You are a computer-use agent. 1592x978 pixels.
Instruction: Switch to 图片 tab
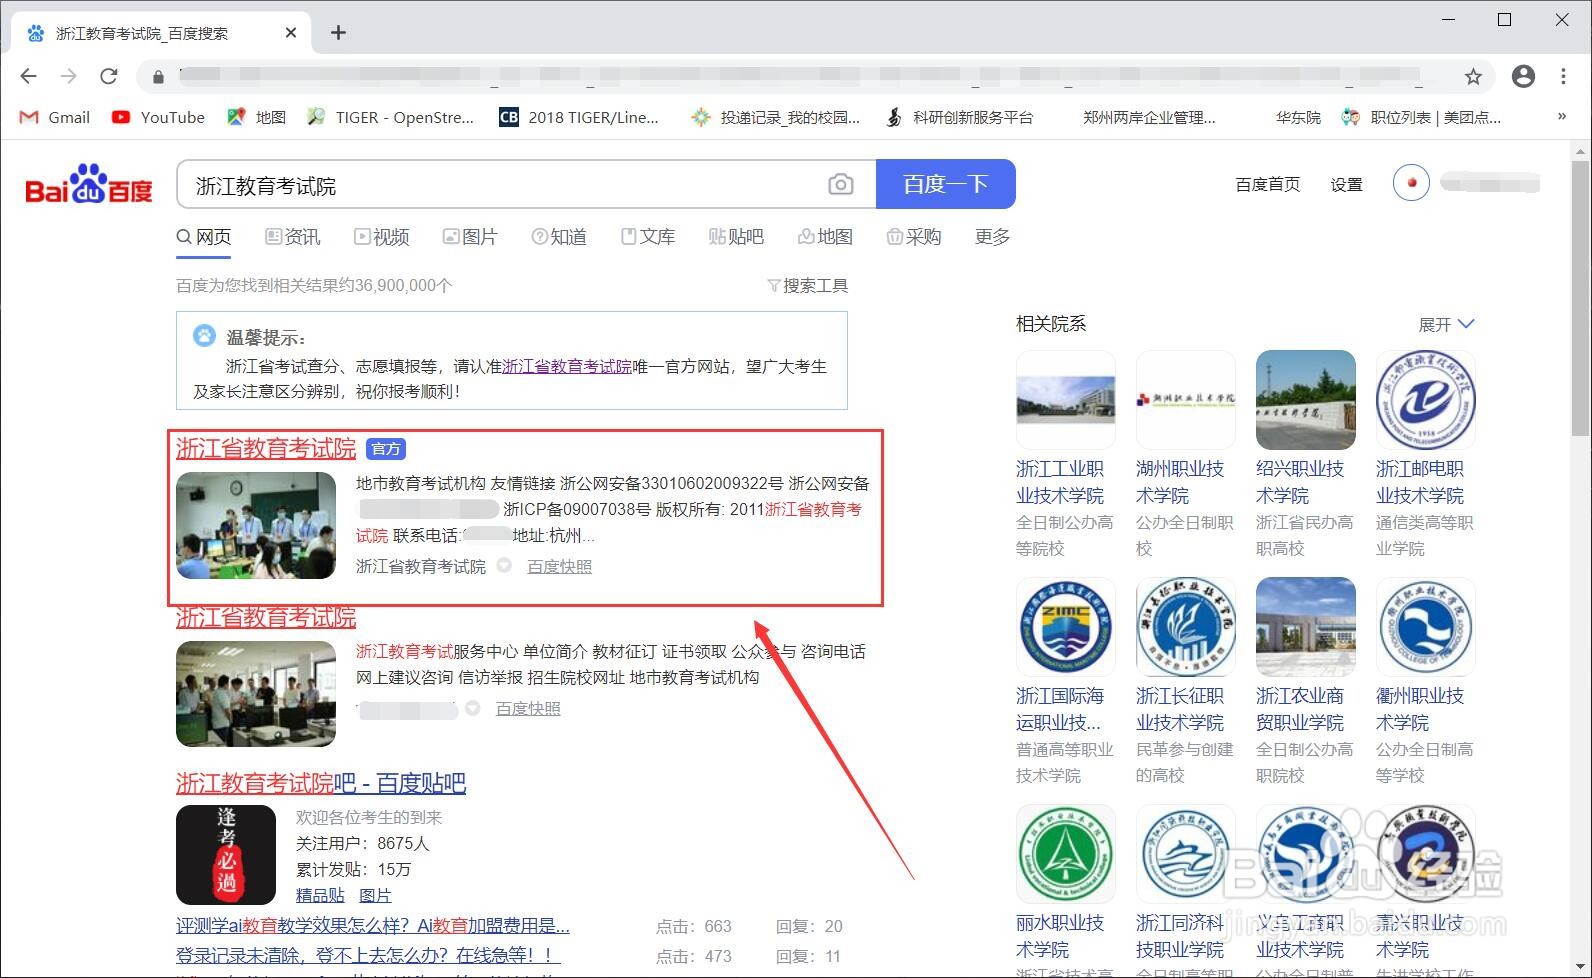[470, 237]
